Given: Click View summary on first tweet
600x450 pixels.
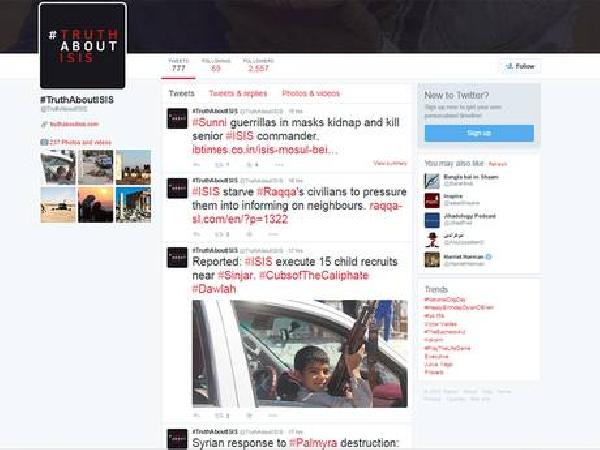Looking at the screenshot, I should pyautogui.click(x=390, y=163).
